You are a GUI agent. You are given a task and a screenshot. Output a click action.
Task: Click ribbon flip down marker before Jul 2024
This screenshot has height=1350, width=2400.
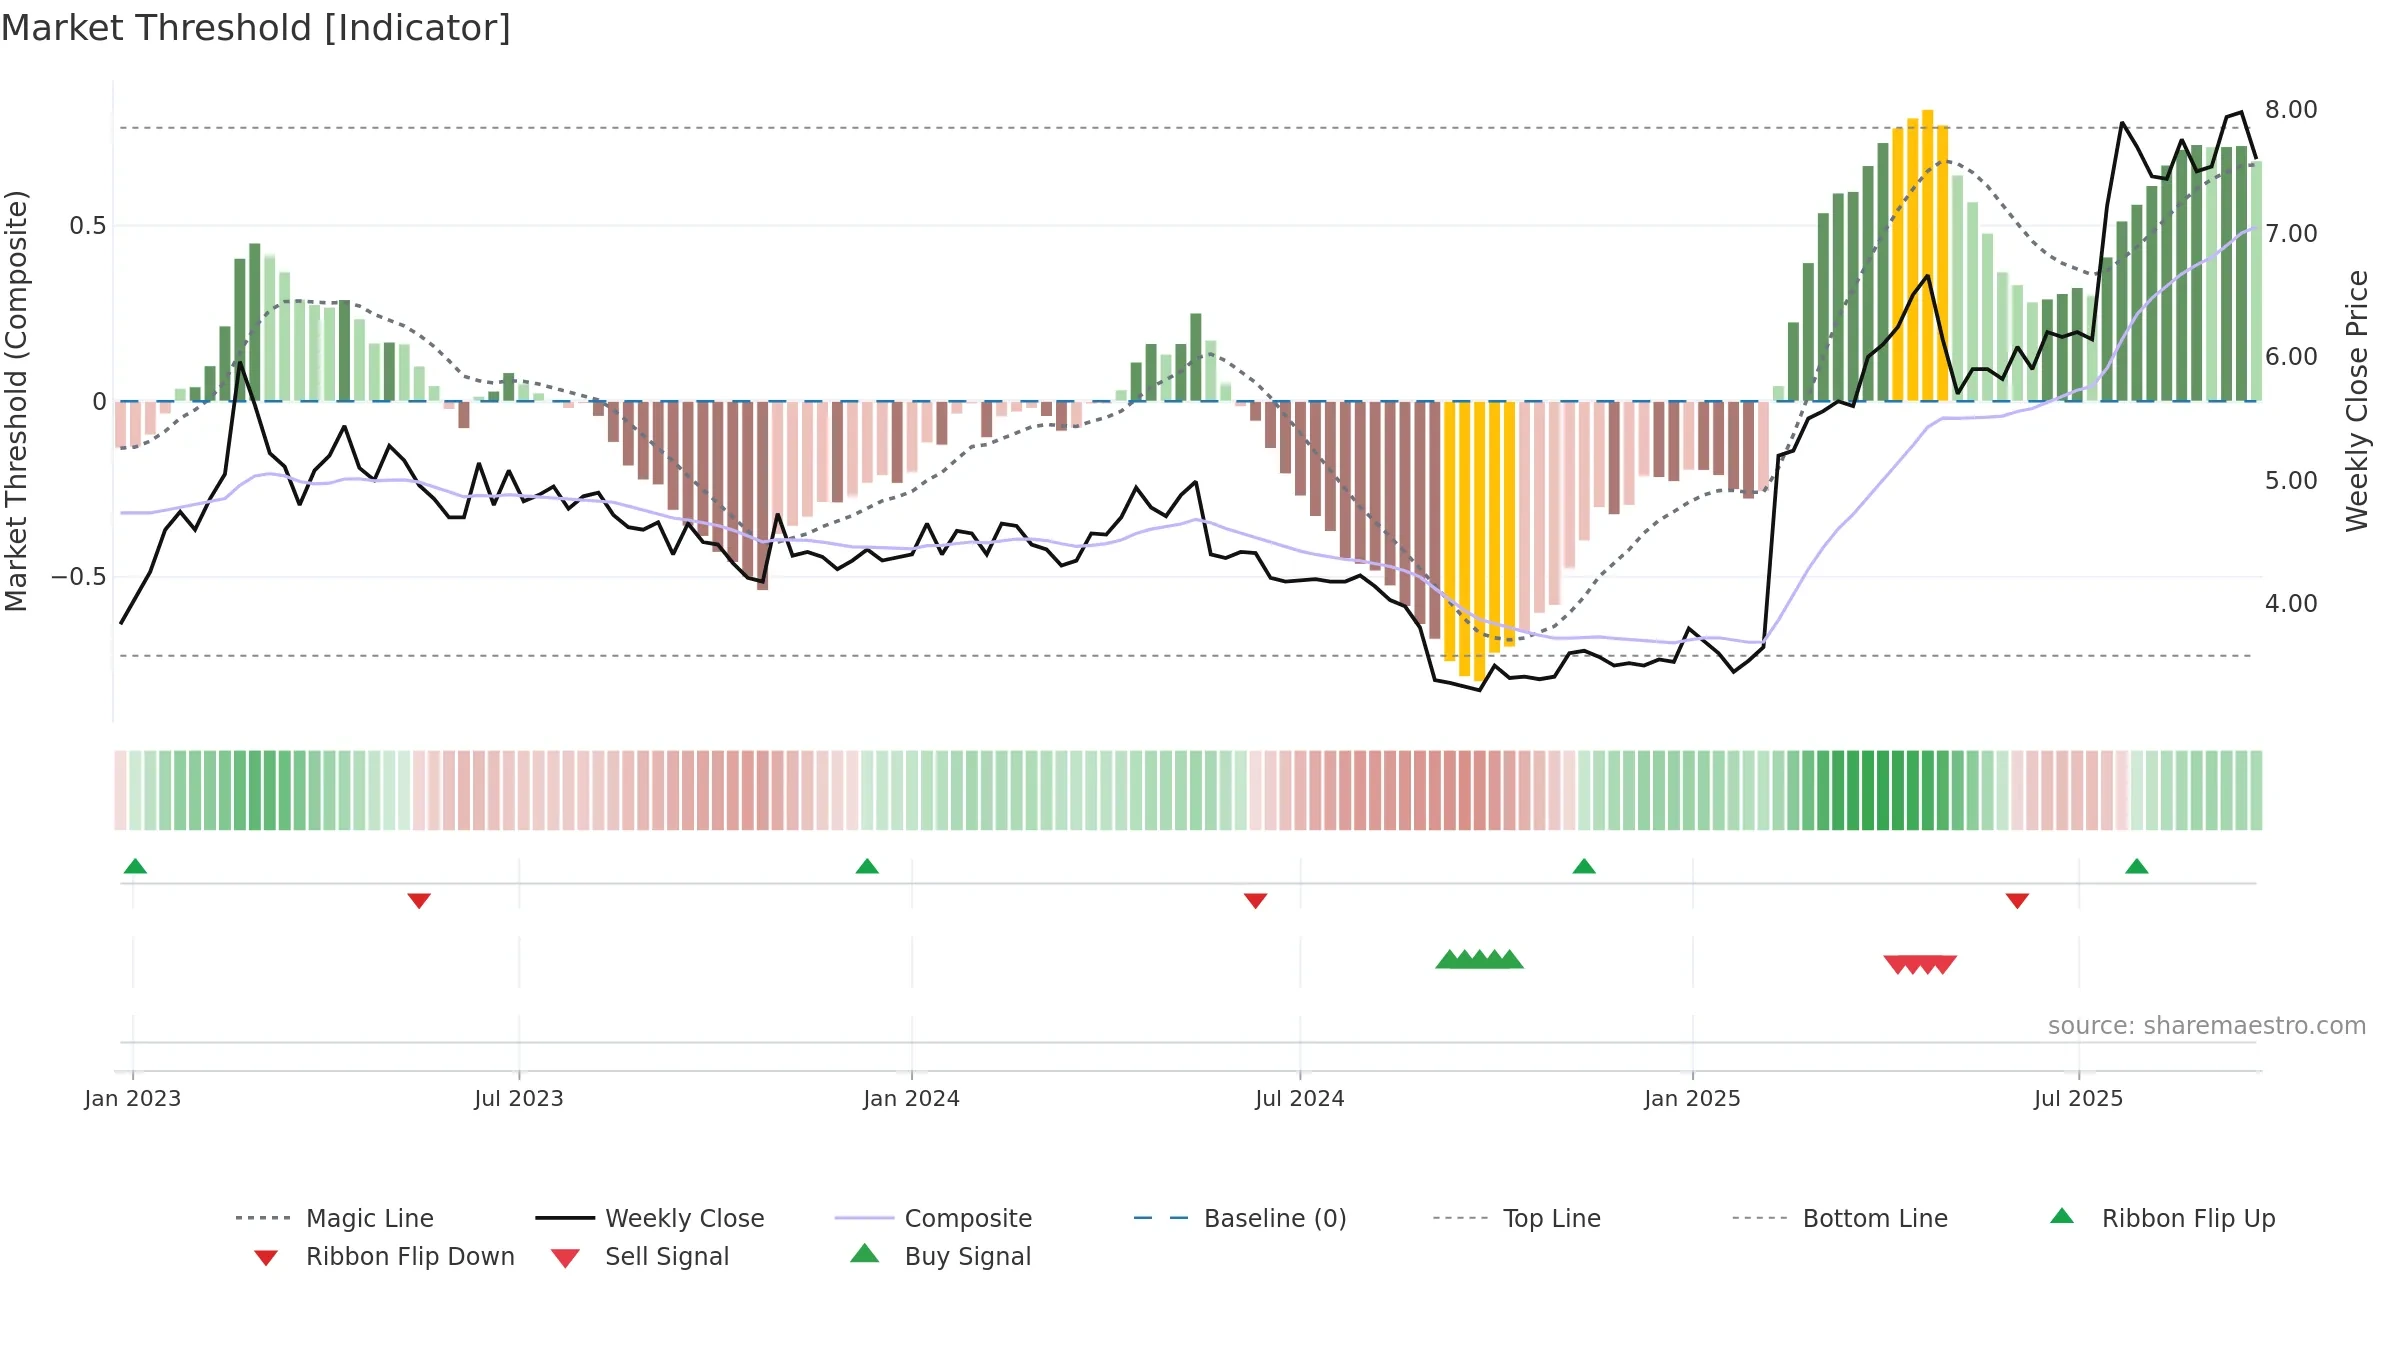(x=1255, y=901)
